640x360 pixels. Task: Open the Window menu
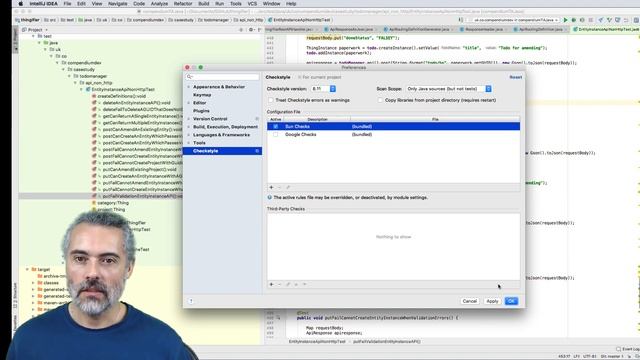(271, 4)
